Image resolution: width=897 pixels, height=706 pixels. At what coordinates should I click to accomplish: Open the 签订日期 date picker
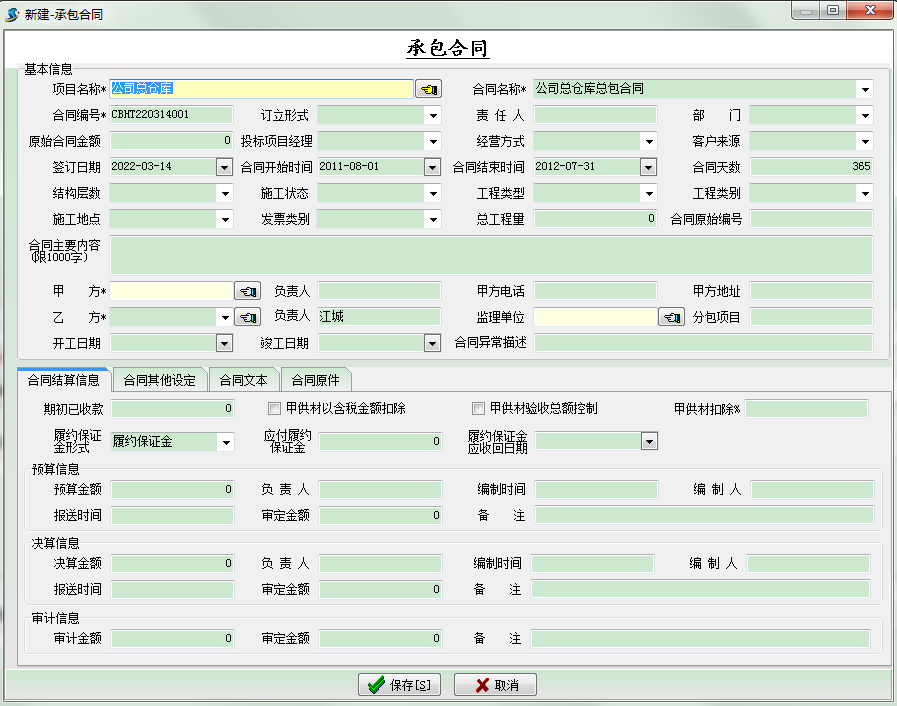[224, 167]
